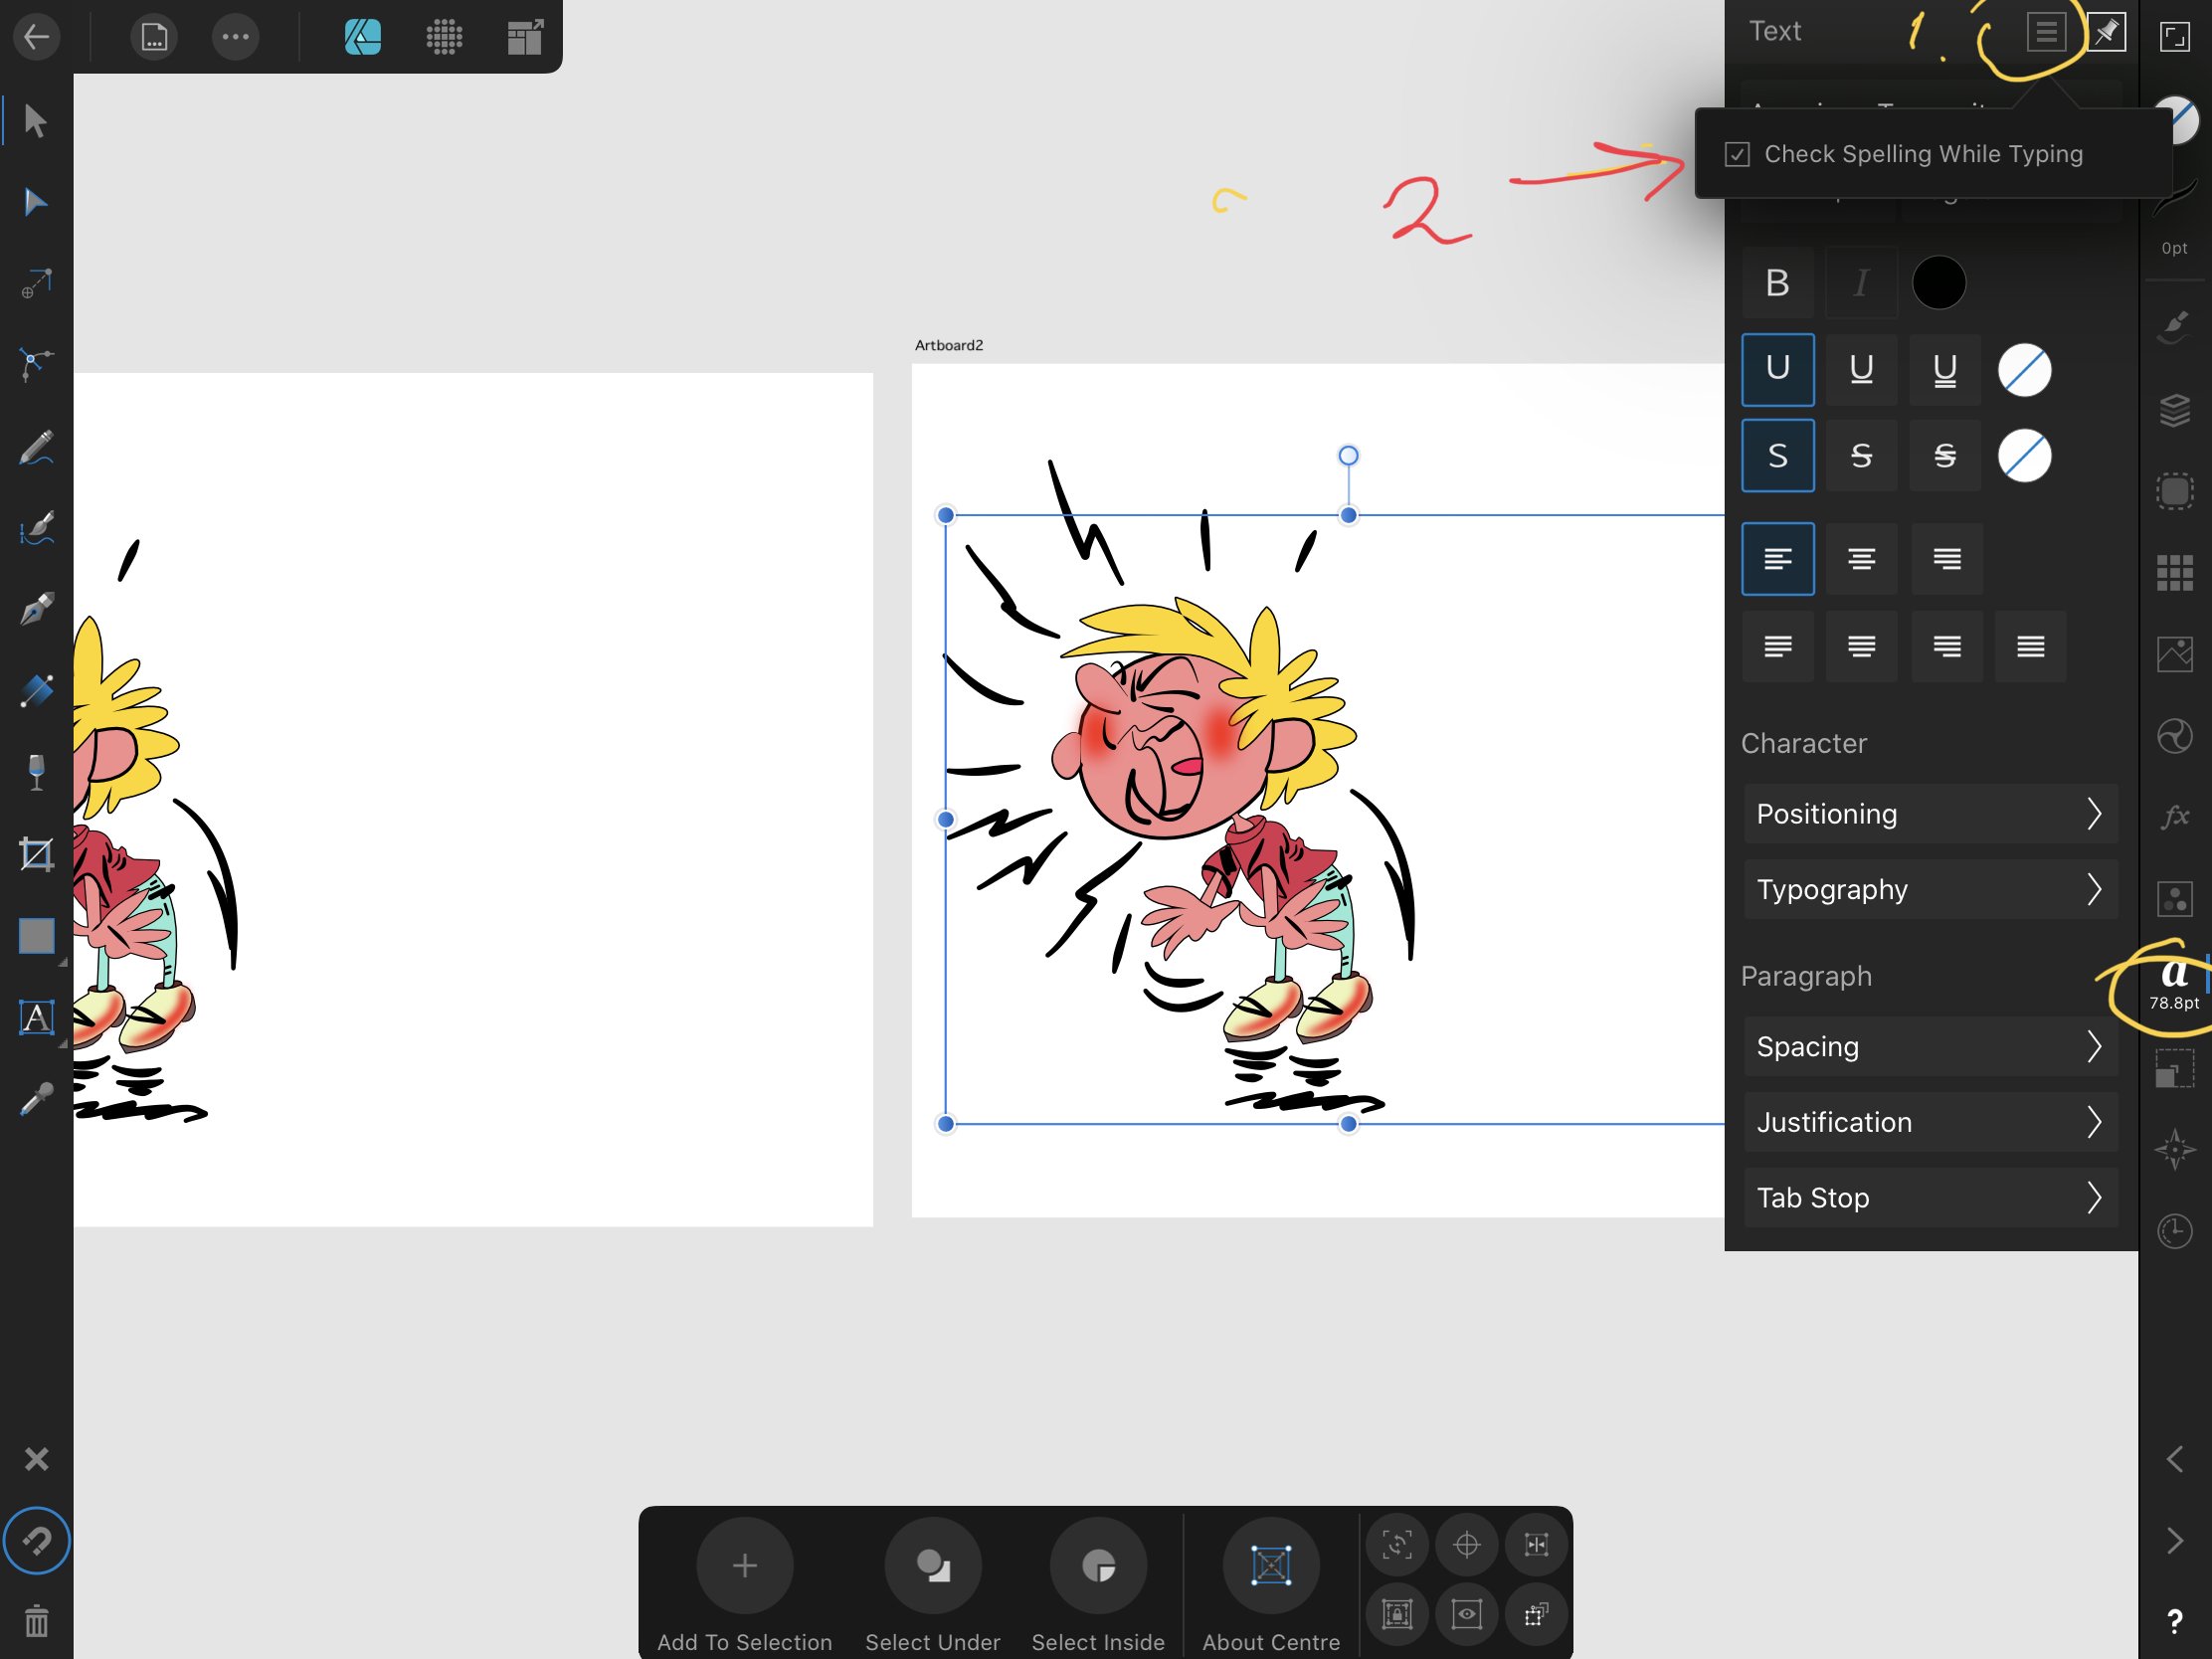
Task: Select the Fill gradient tool
Action: pyautogui.click(x=36, y=691)
